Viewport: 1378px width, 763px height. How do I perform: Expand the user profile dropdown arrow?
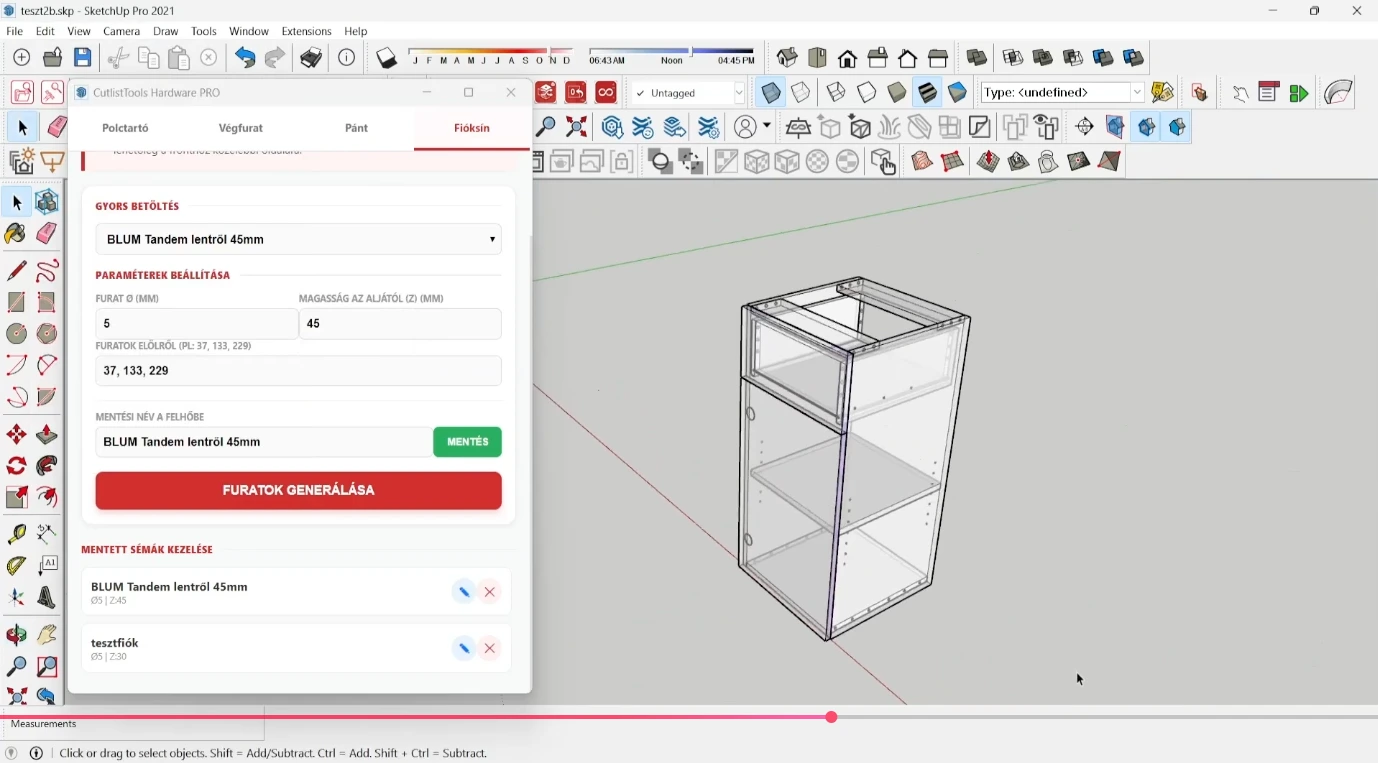(766, 126)
